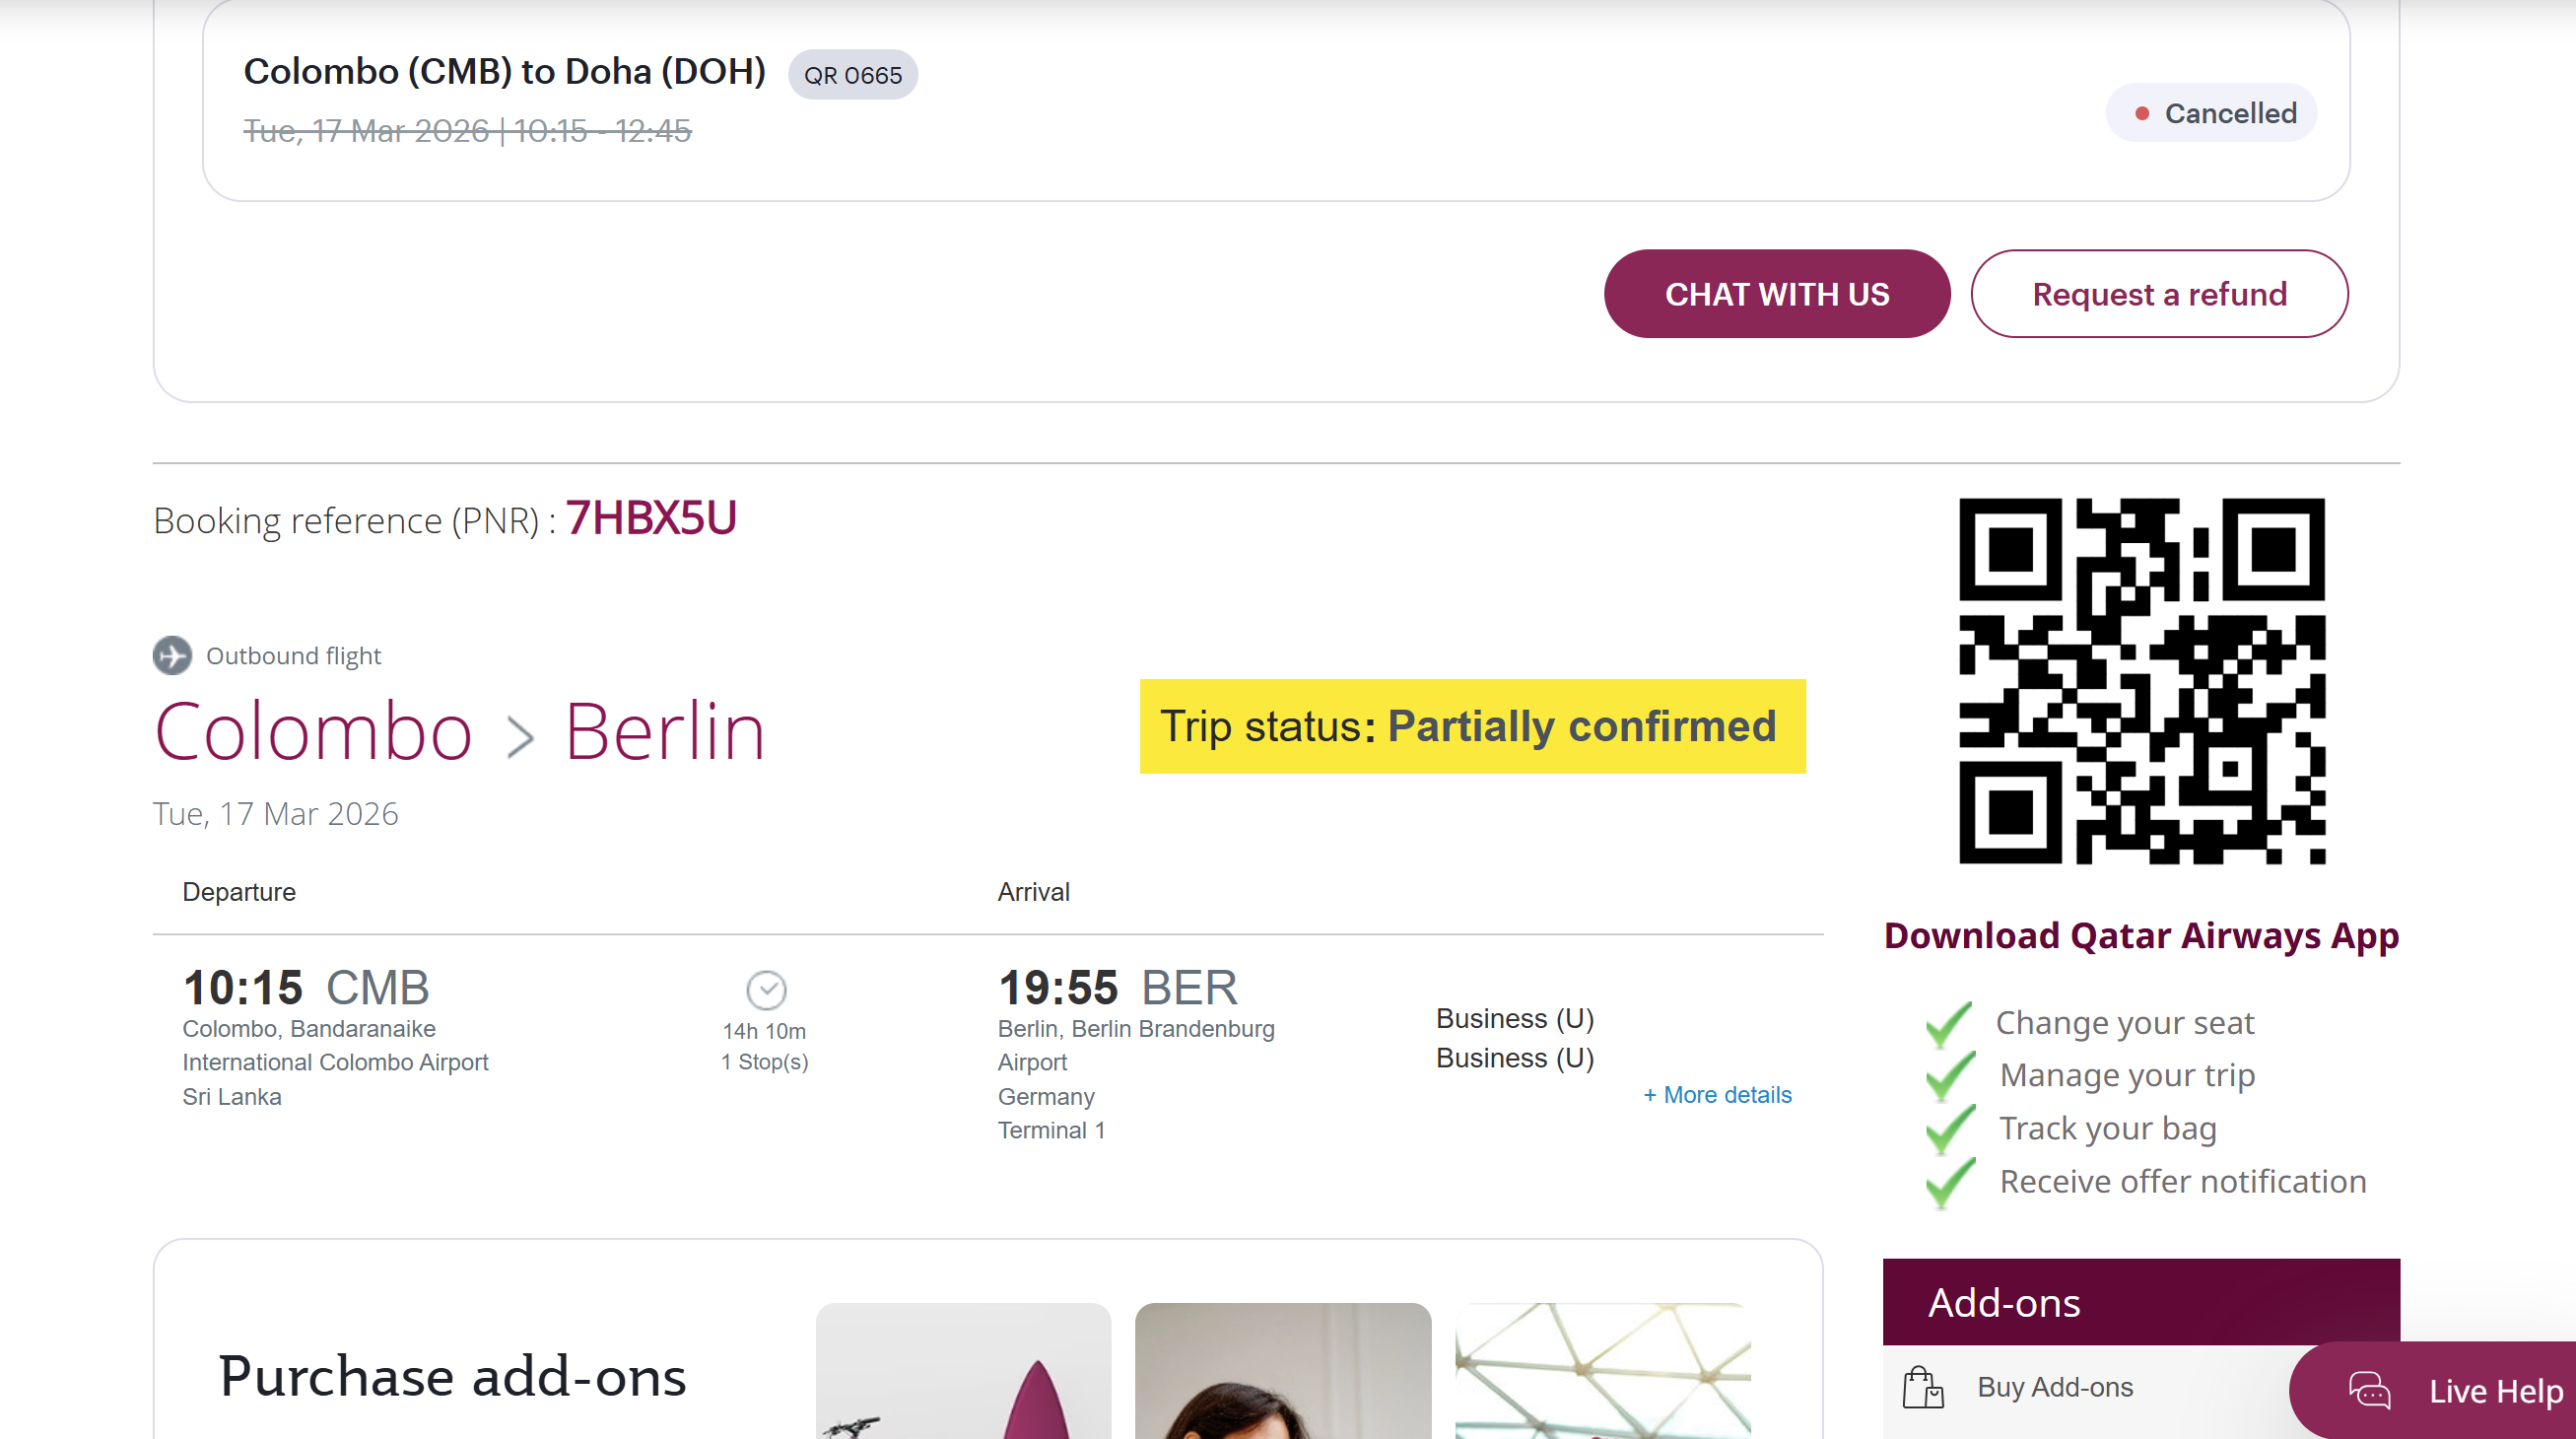2576x1439 pixels.
Task: Click the outbound flight airplane icon
Action: click(172, 656)
